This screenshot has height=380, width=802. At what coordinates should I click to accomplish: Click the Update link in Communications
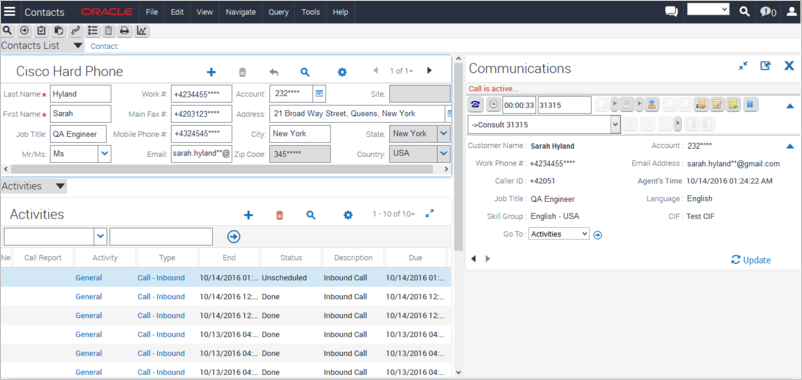(751, 260)
